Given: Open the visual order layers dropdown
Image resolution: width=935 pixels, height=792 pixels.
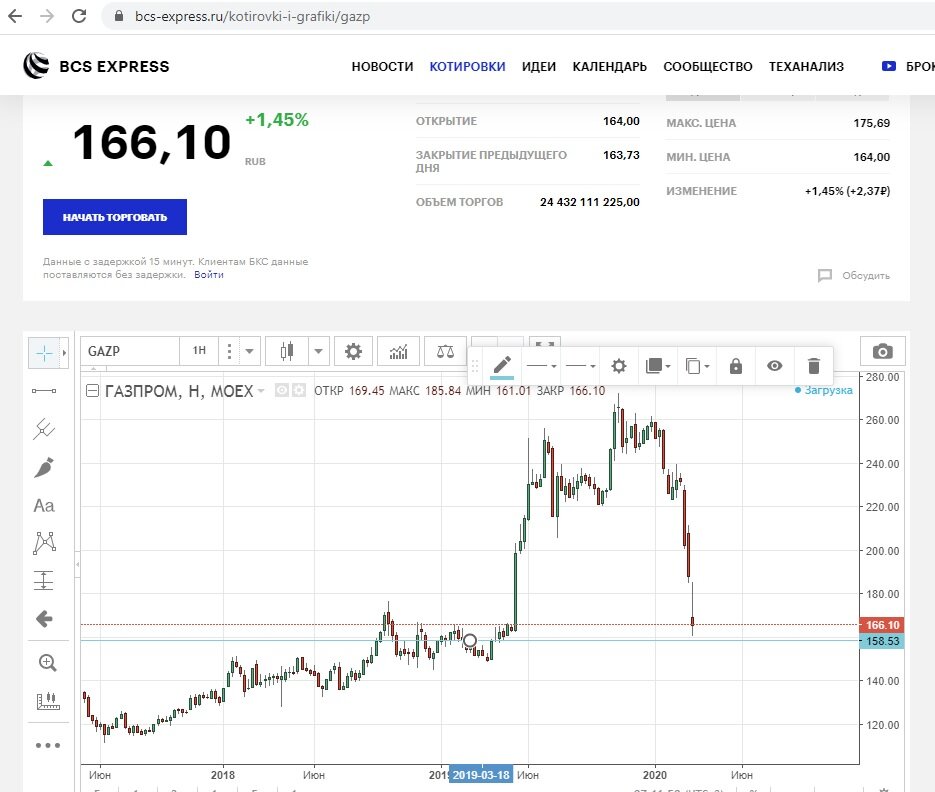Looking at the screenshot, I should pyautogui.click(x=658, y=366).
